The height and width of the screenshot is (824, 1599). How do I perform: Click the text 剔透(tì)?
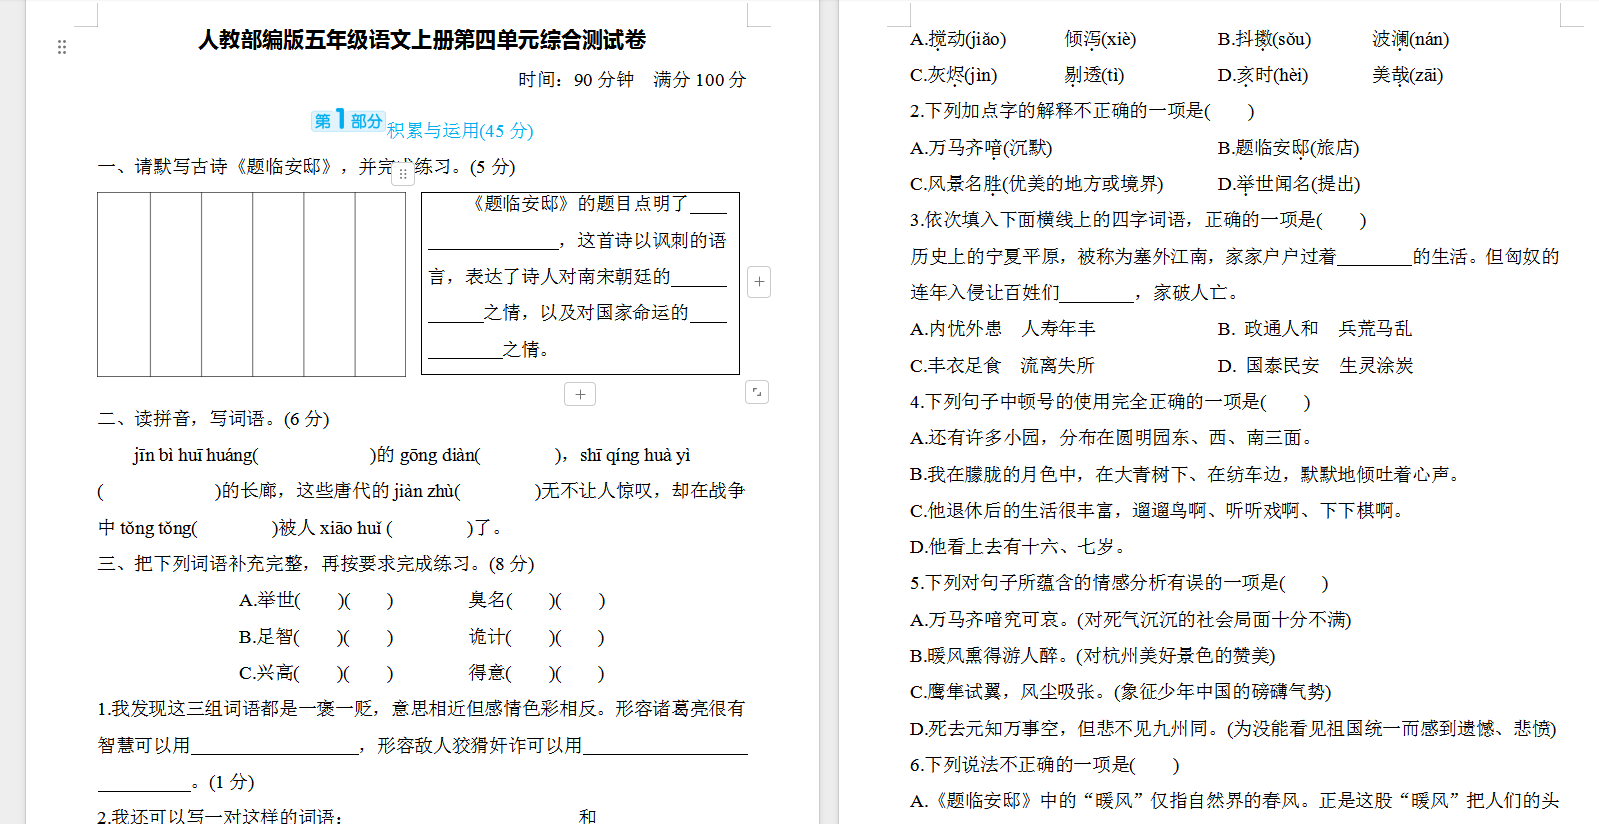pos(1094,75)
